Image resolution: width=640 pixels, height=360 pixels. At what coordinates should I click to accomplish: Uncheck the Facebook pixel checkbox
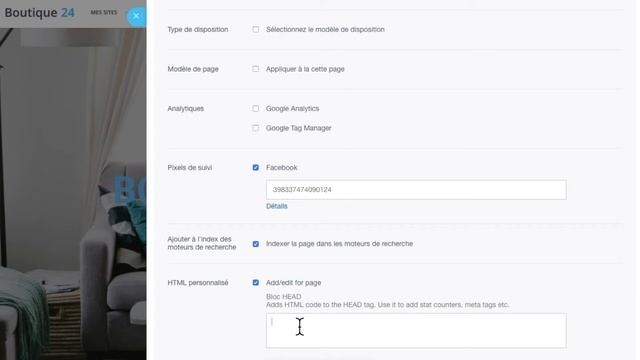(256, 168)
